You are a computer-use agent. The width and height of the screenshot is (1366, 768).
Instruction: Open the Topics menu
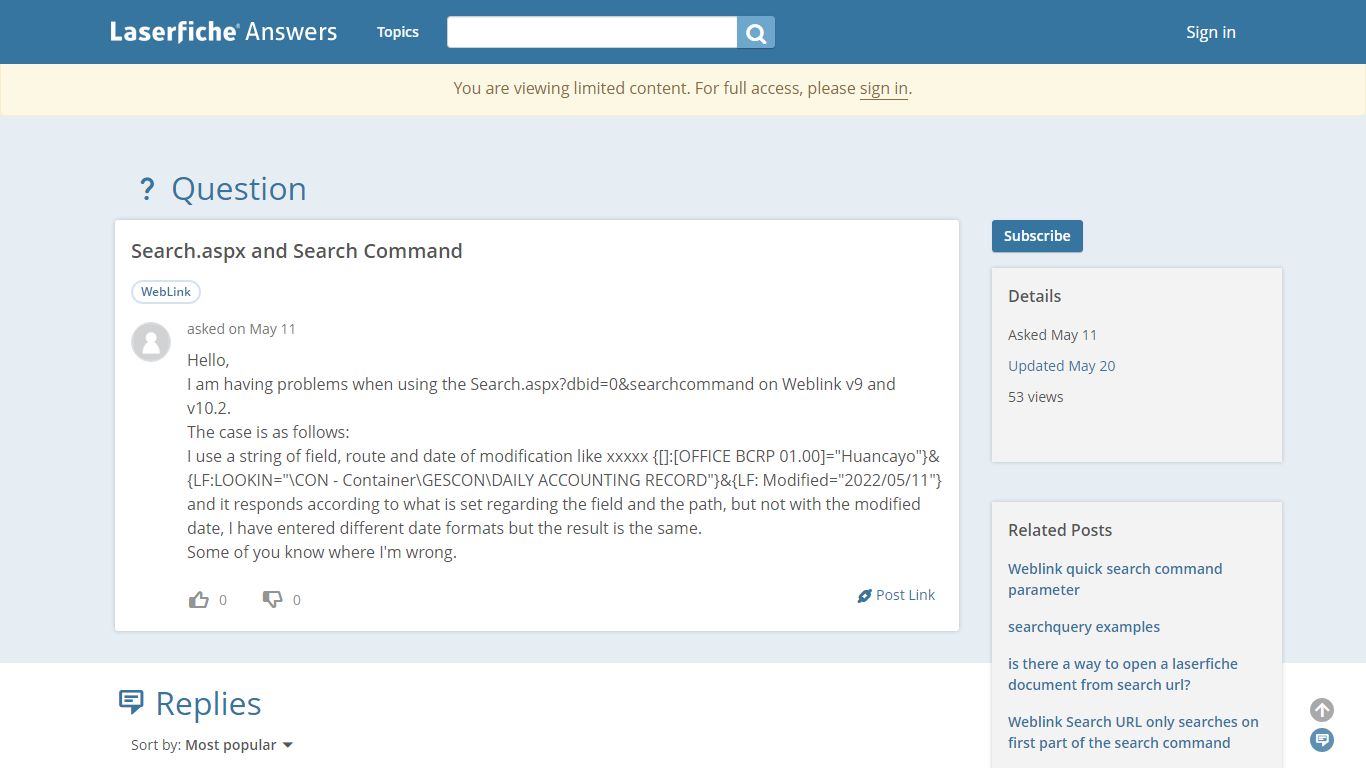coord(398,32)
